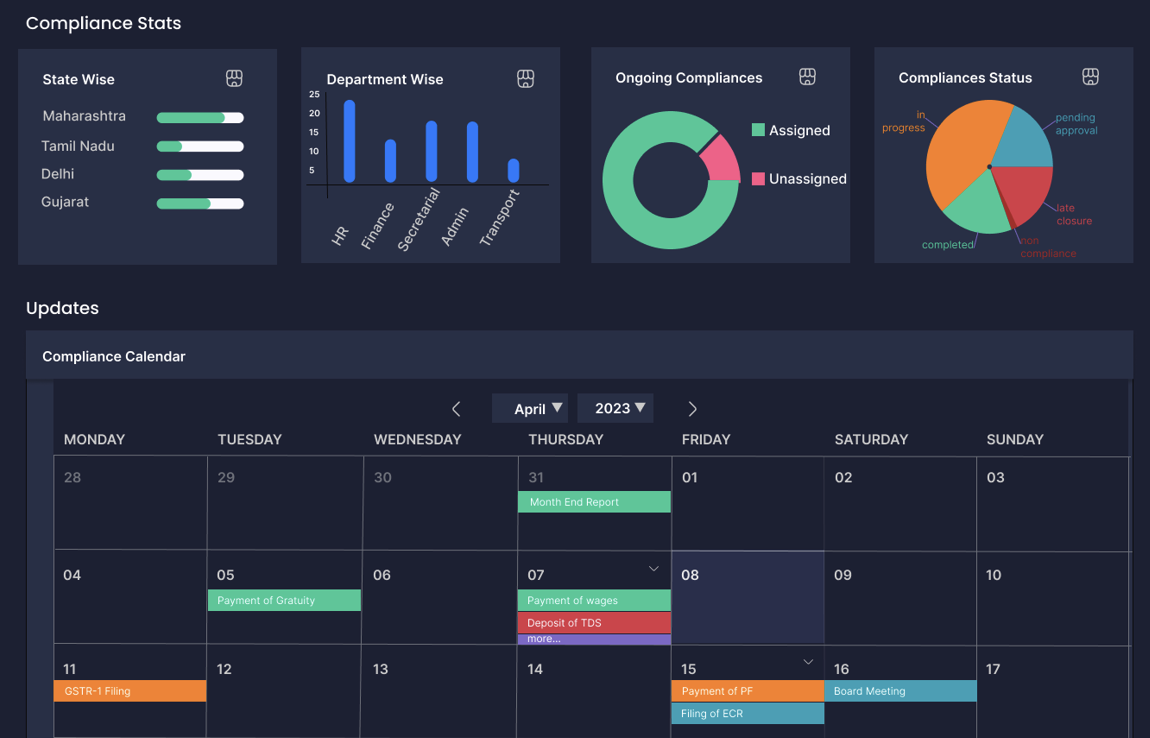The image size is (1150, 738).
Task: Open the Month End Report event
Action: point(594,502)
